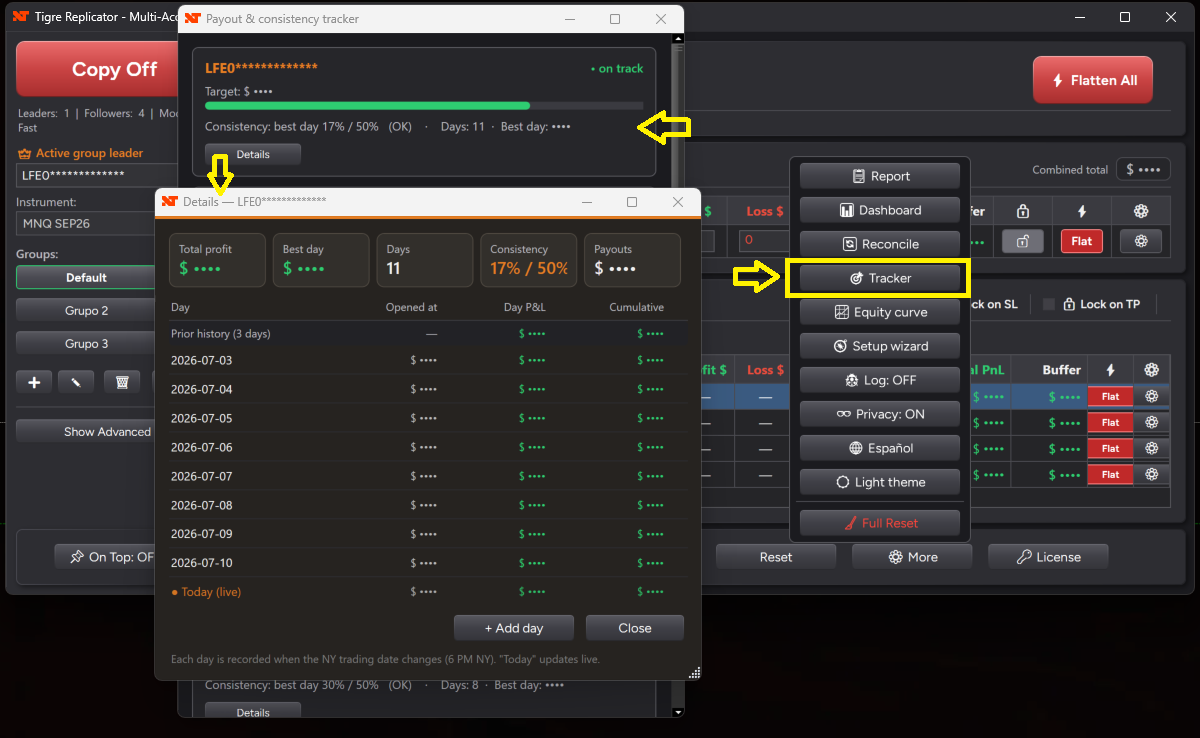
Task: Toggle Log: OFF setting
Action: pyautogui.click(x=880, y=380)
